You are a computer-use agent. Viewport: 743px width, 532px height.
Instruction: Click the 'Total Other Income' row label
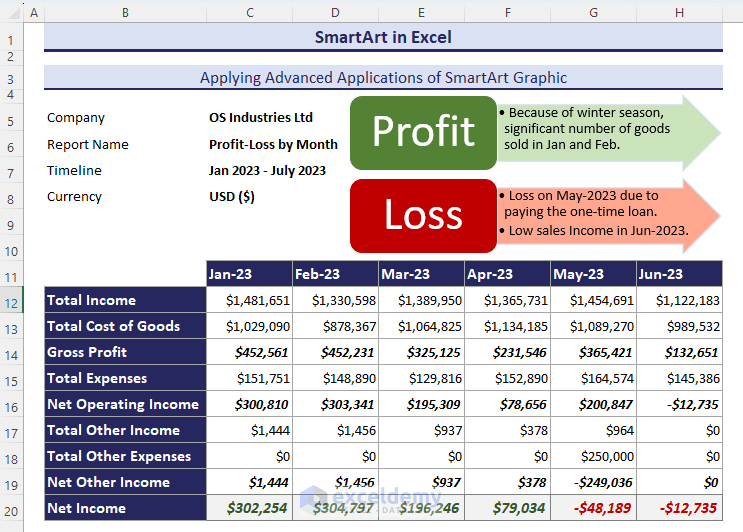126,430
